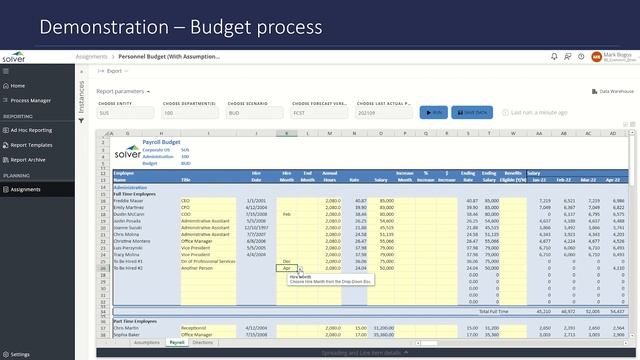Collapse the Report parameters section
This screenshot has height=360, width=640.
tap(123, 91)
